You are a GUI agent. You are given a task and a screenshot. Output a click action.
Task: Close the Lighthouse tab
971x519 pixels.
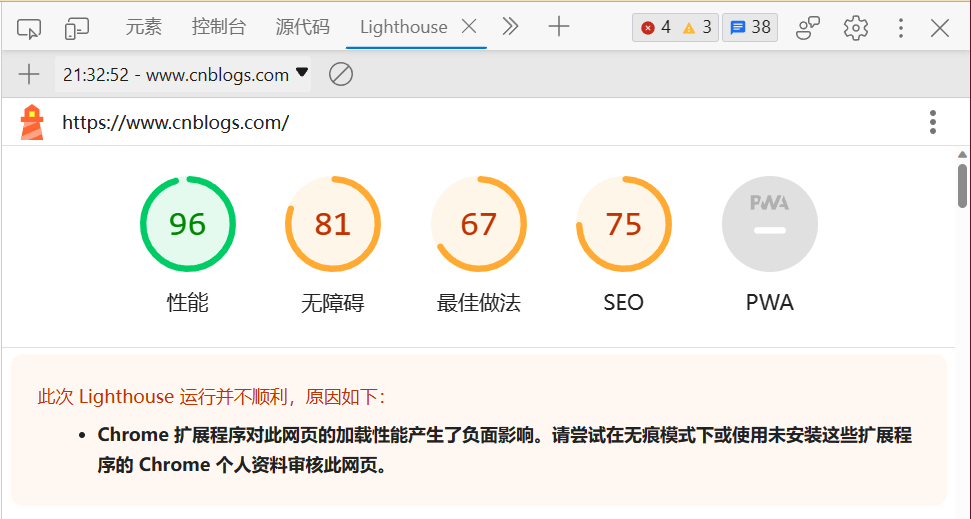coord(468,27)
